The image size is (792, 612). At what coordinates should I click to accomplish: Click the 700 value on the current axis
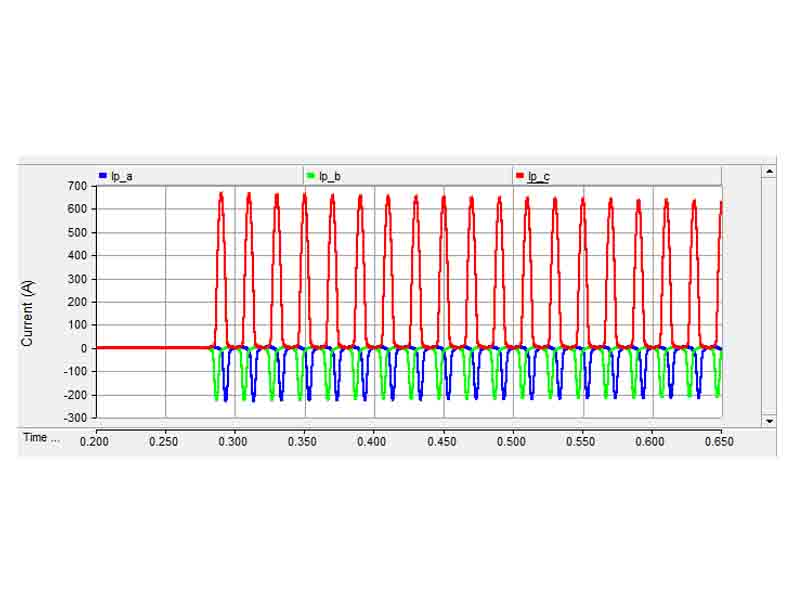(78, 186)
